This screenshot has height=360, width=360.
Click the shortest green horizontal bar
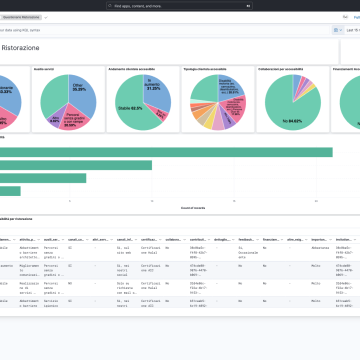click(10, 191)
